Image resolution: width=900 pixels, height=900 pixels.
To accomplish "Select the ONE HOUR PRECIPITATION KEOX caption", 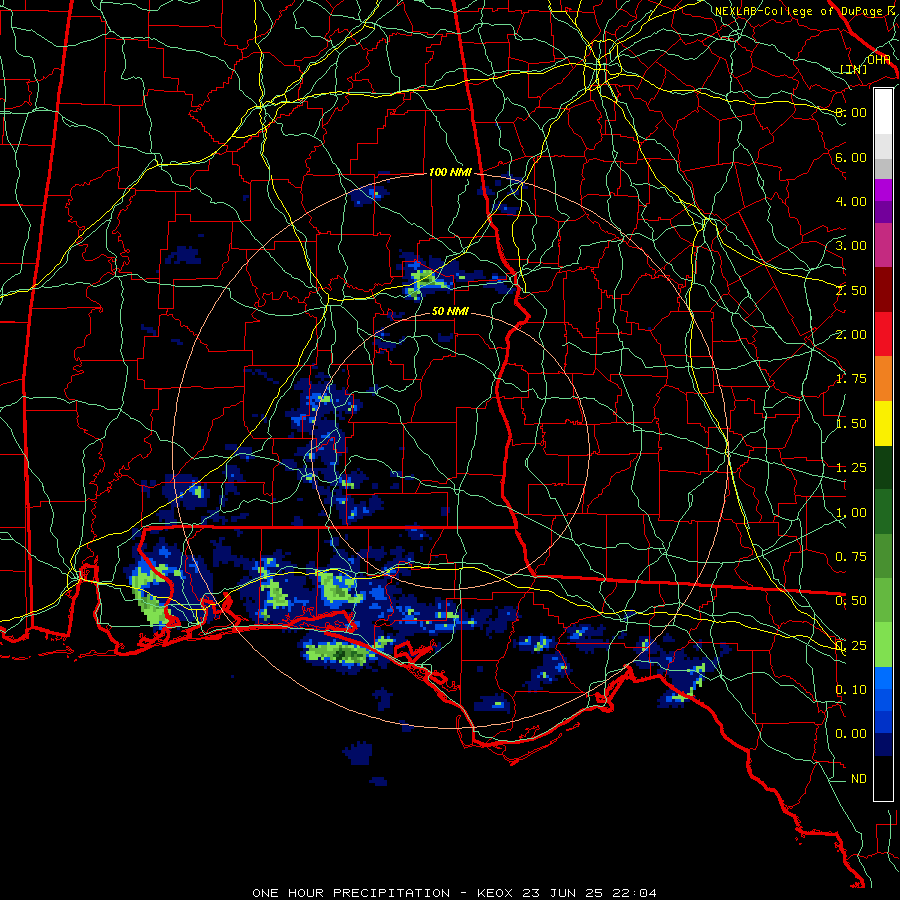I will click(454, 893).
